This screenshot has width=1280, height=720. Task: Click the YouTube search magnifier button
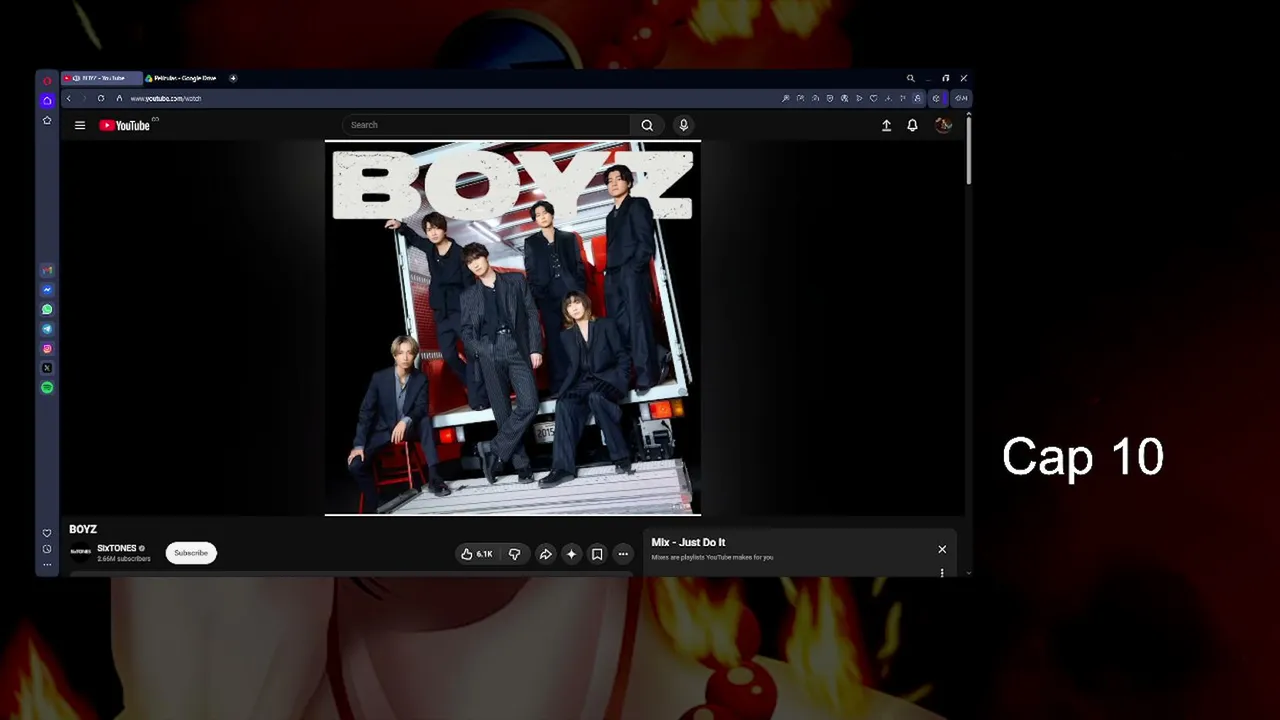647,125
